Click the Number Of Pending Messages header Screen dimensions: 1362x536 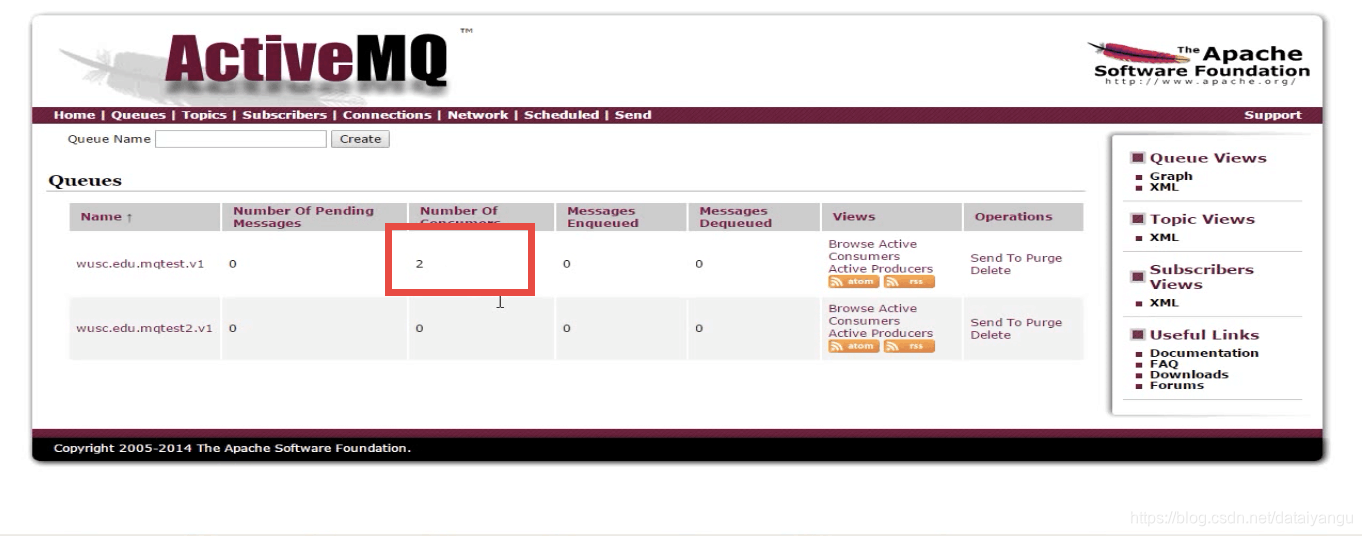303,217
